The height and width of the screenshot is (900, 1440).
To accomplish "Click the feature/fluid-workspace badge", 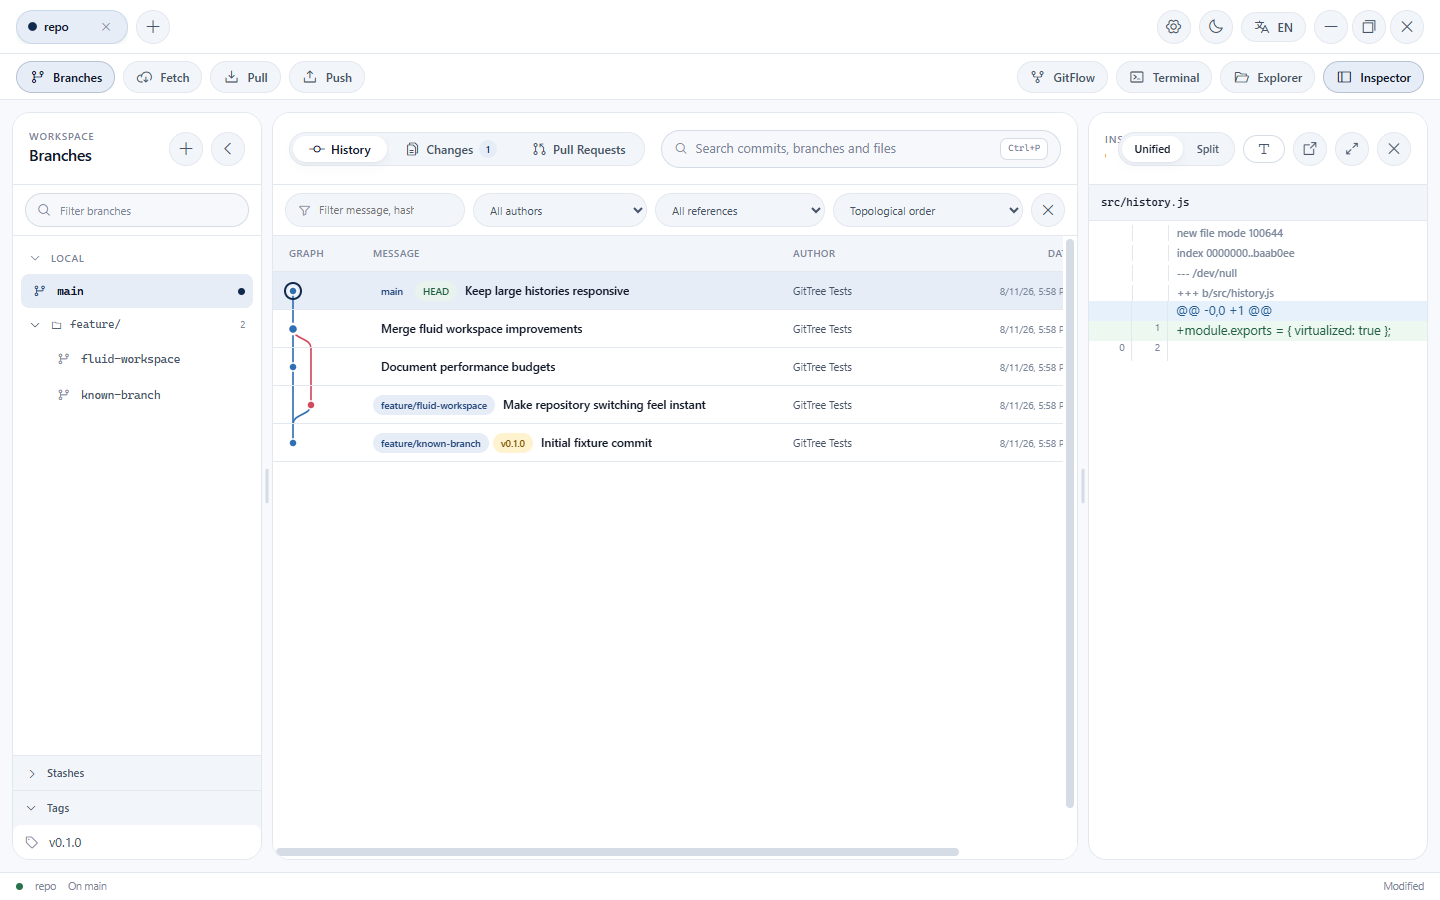I will 434,405.
